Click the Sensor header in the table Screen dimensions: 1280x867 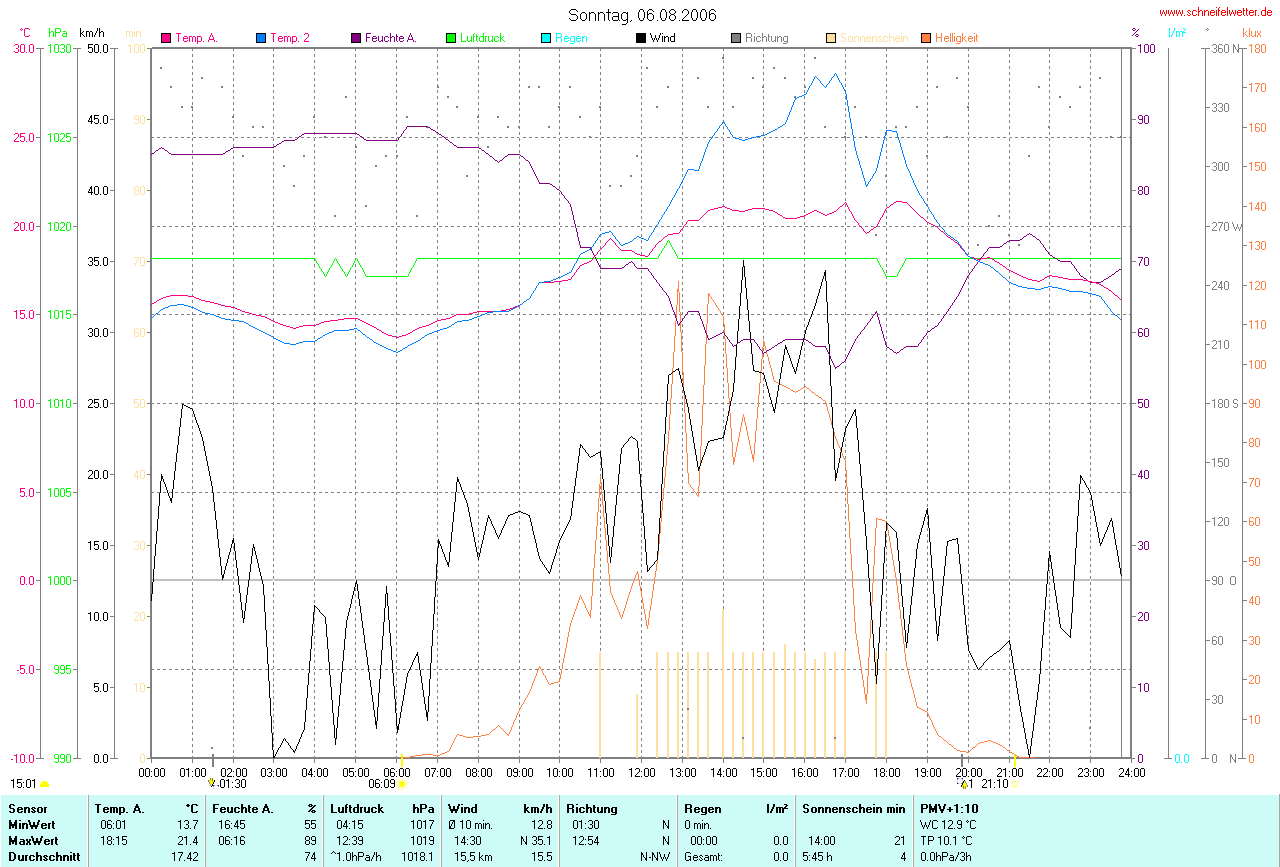click(26, 808)
